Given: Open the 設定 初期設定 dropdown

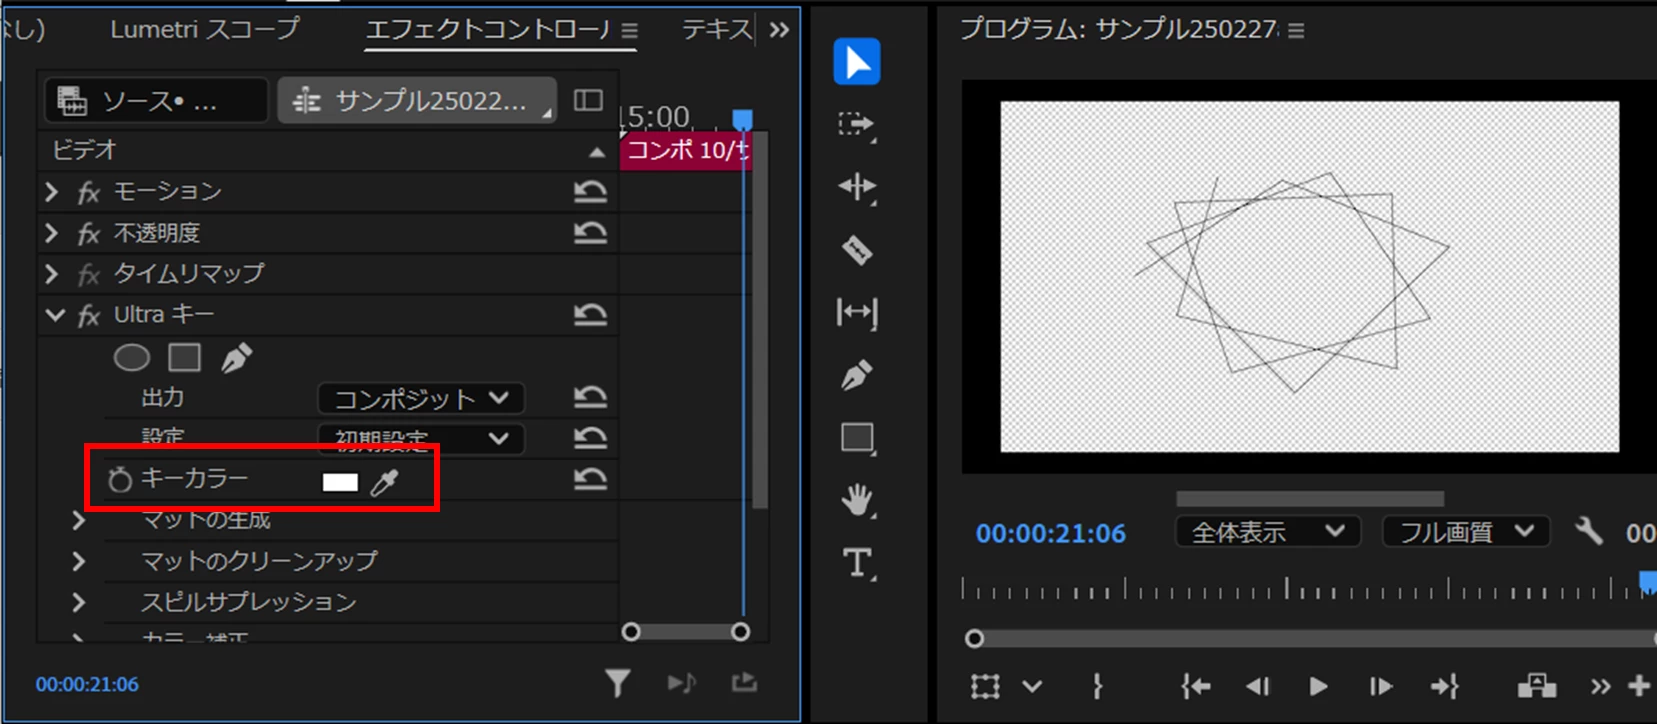Looking at the screenshot, I should pos(421,439).
